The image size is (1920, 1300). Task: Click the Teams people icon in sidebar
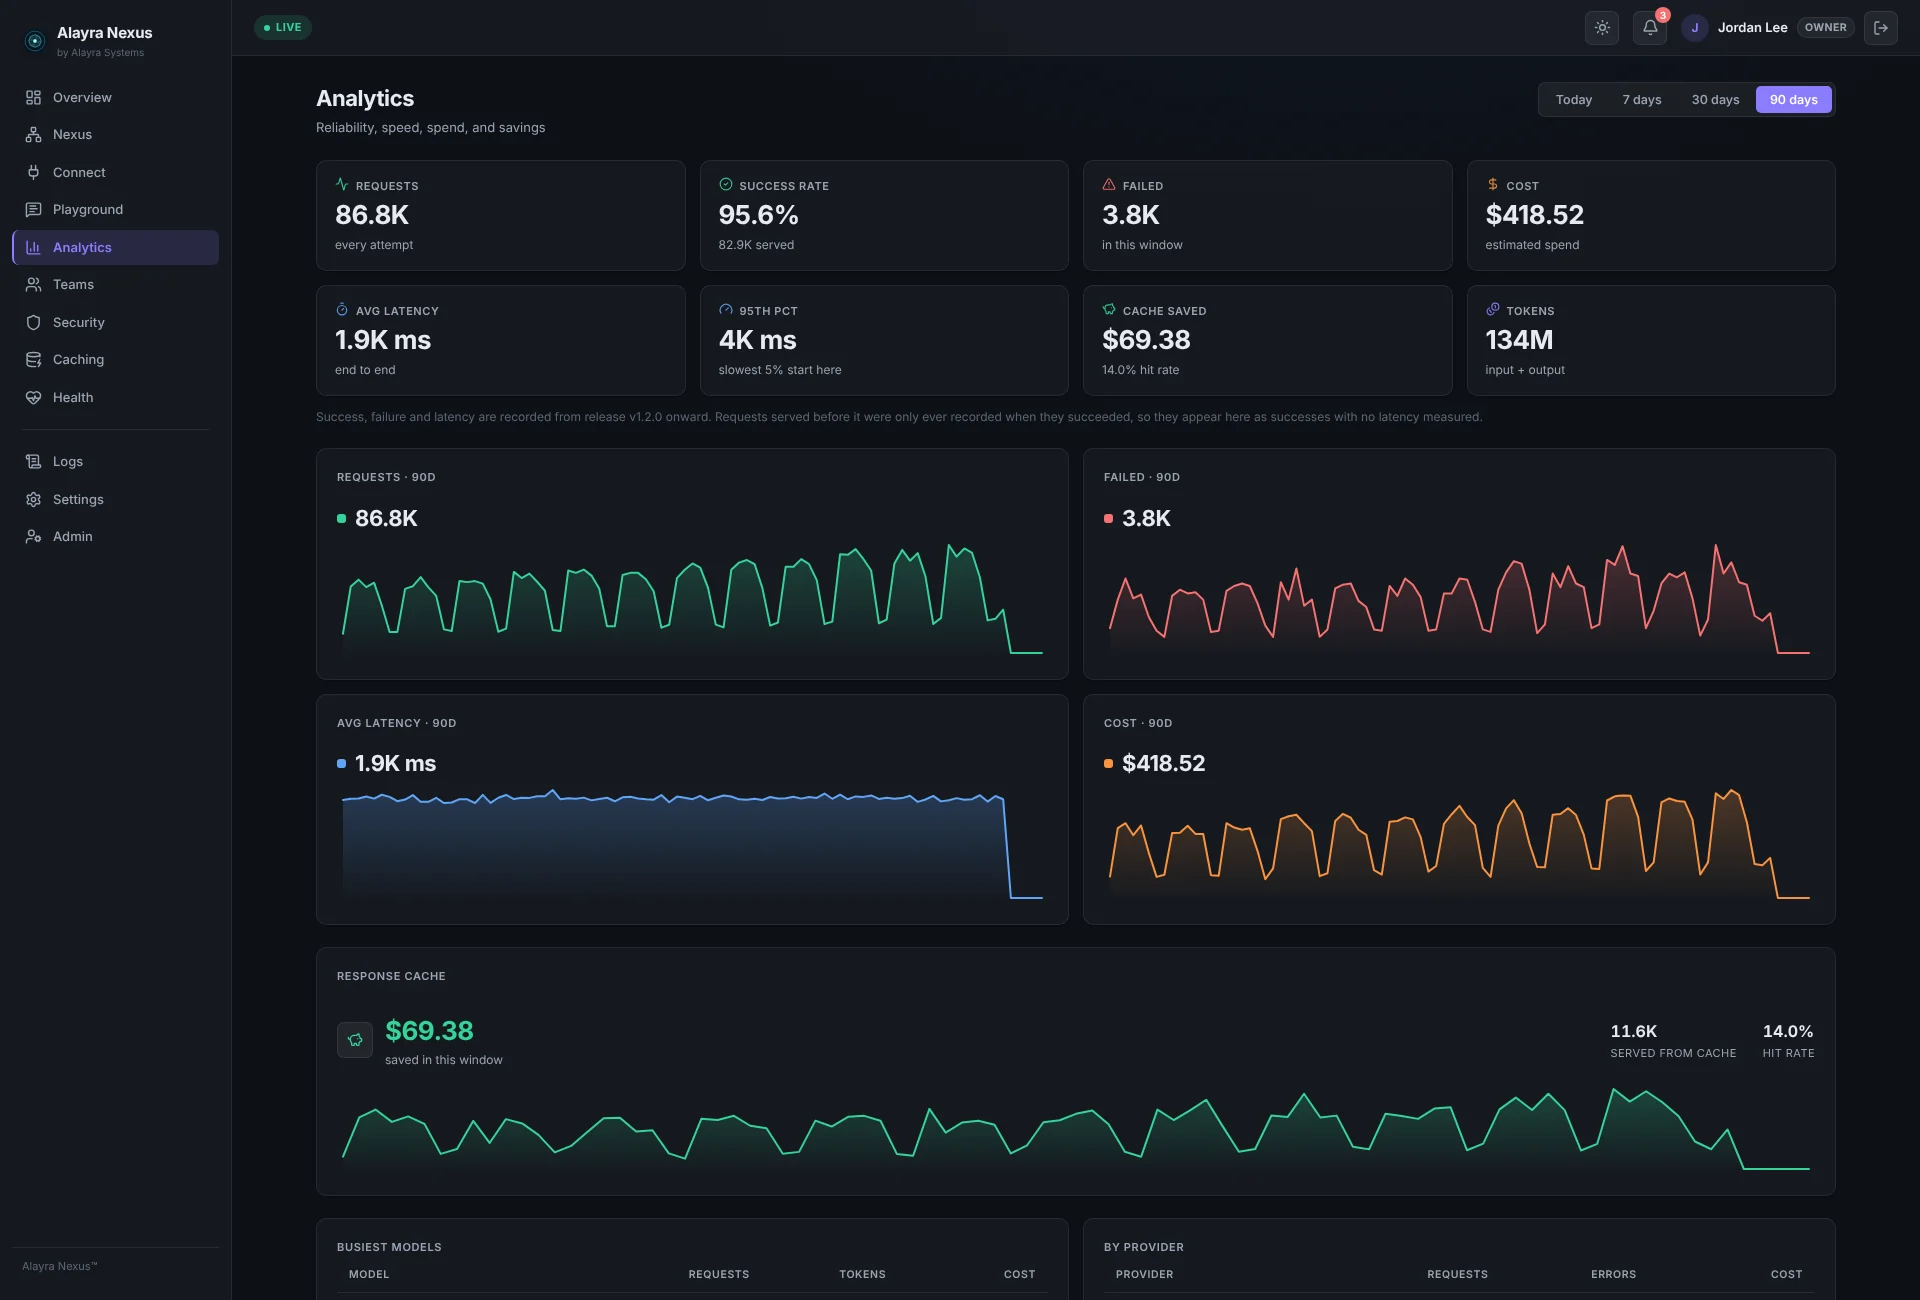(x=33, y=285)
